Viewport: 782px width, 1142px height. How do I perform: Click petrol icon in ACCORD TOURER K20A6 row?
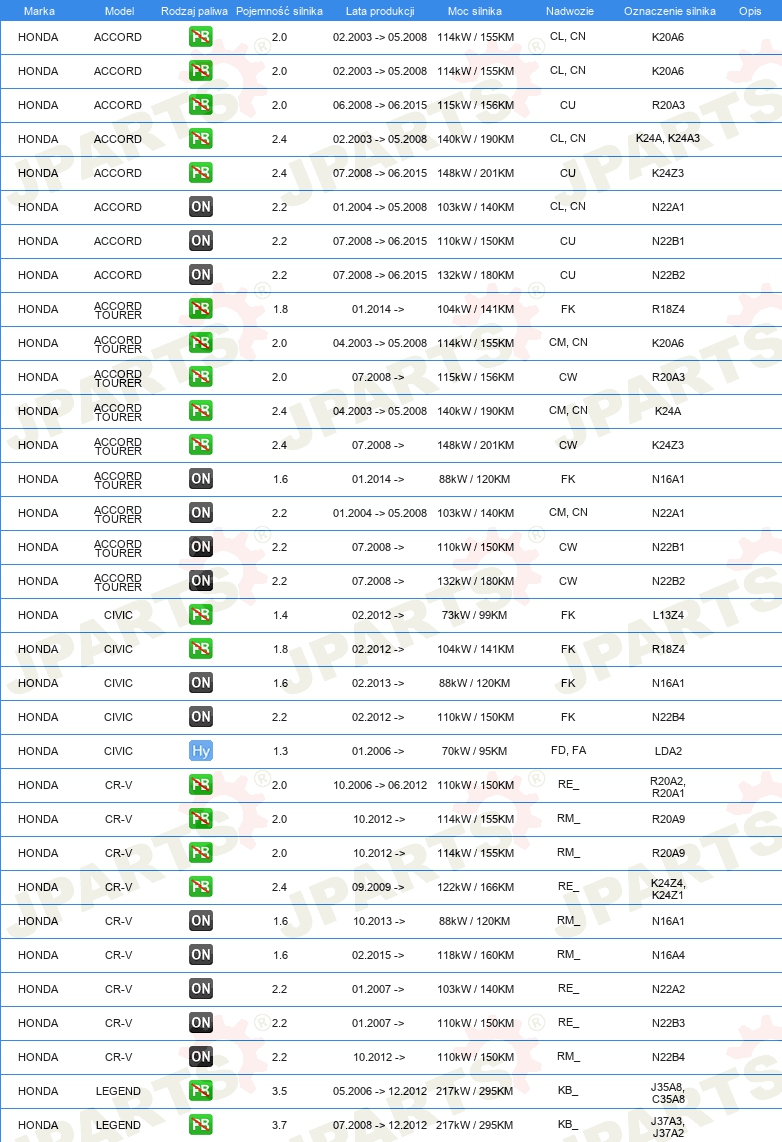pos(201,342)
